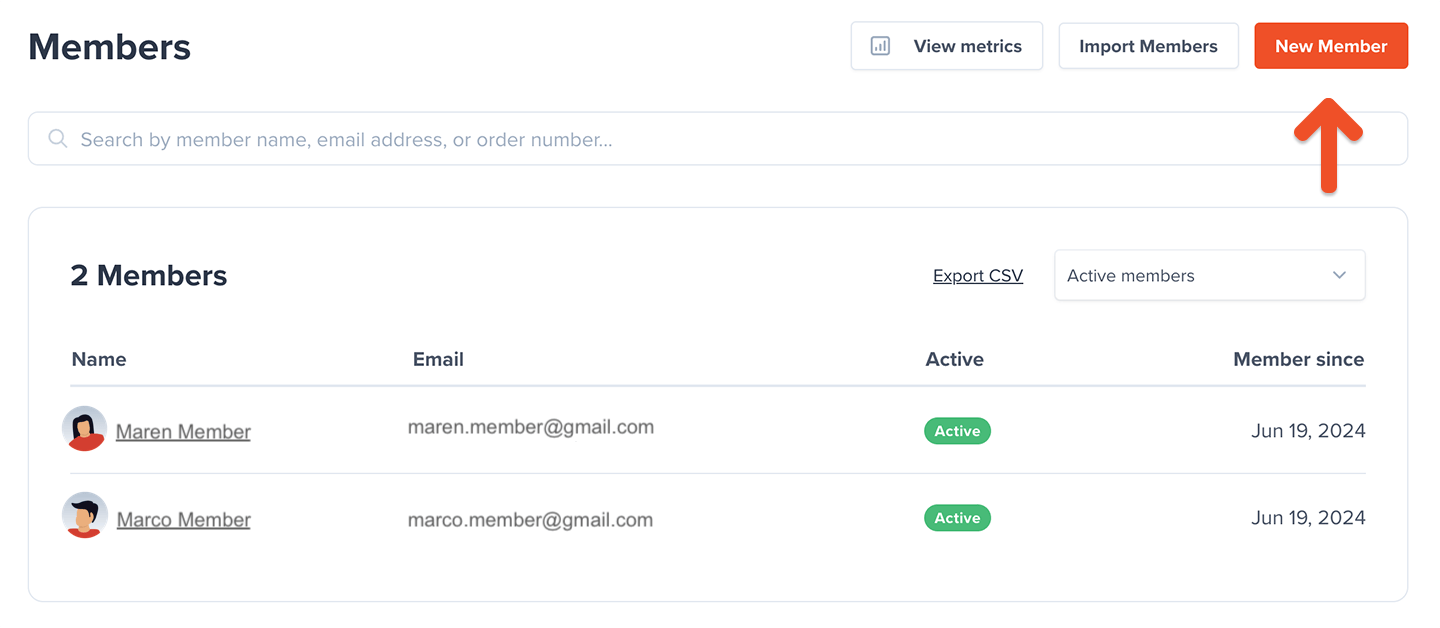
Task: Create a New Member
Action: (x=1331, y=46)
